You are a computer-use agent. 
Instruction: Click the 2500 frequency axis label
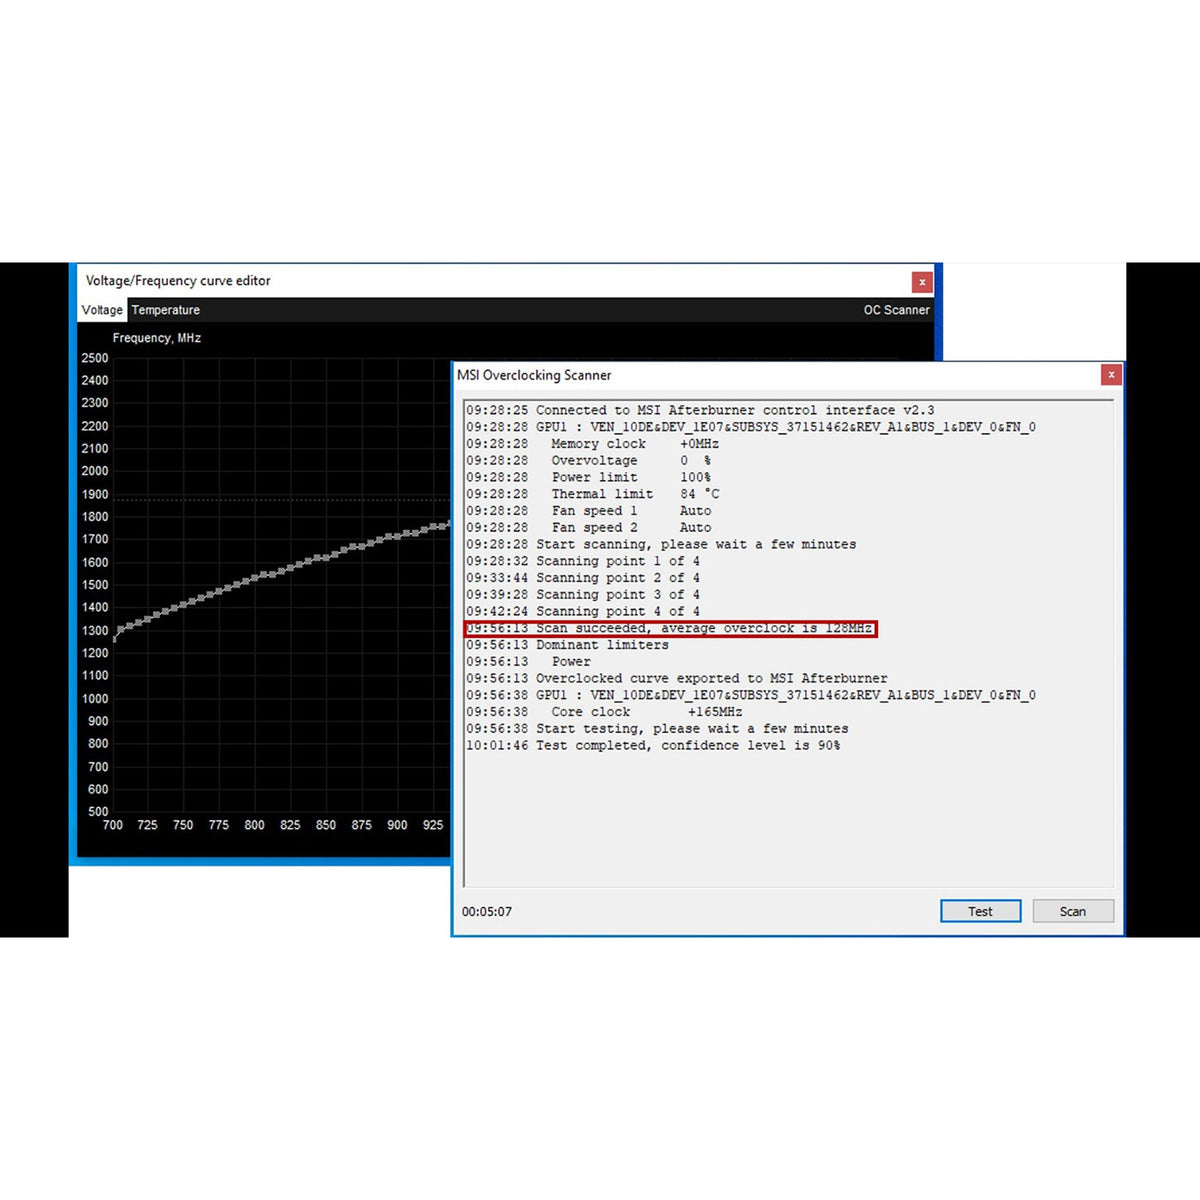95,358
